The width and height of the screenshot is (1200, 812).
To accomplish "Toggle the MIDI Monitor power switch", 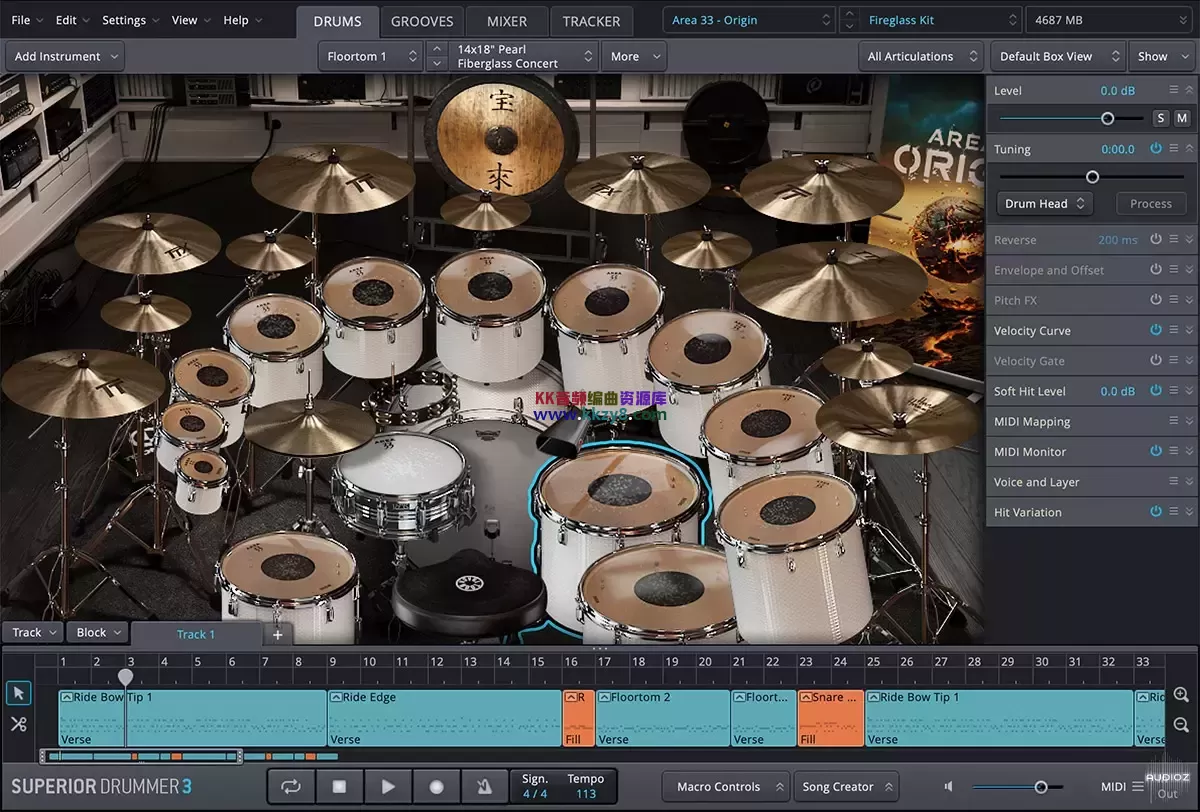I will click(1156, 451).
